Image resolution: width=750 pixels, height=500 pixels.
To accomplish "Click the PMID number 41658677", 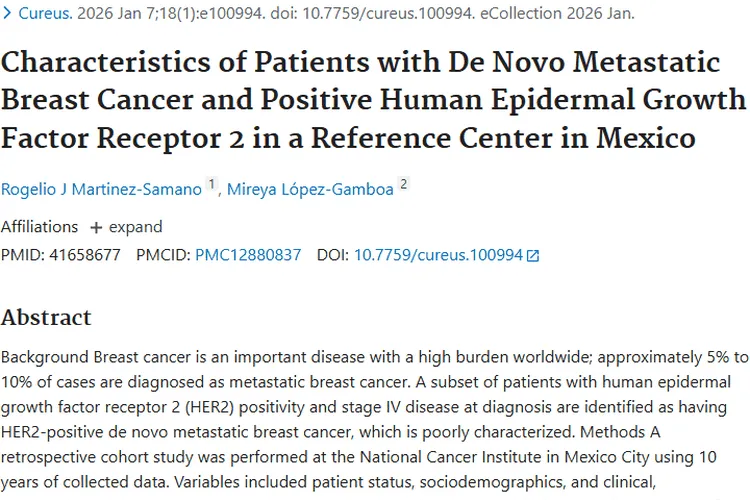I will pos(84,255).
